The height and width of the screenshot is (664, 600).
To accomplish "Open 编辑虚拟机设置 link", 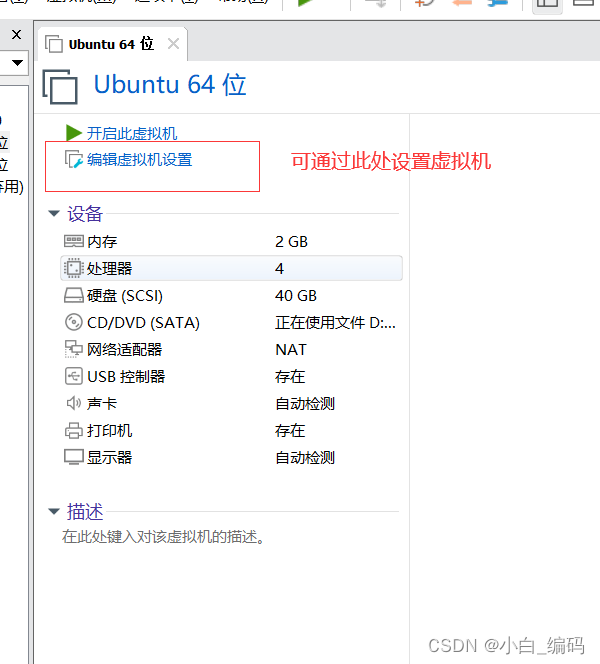I will (x=140, y=160).
